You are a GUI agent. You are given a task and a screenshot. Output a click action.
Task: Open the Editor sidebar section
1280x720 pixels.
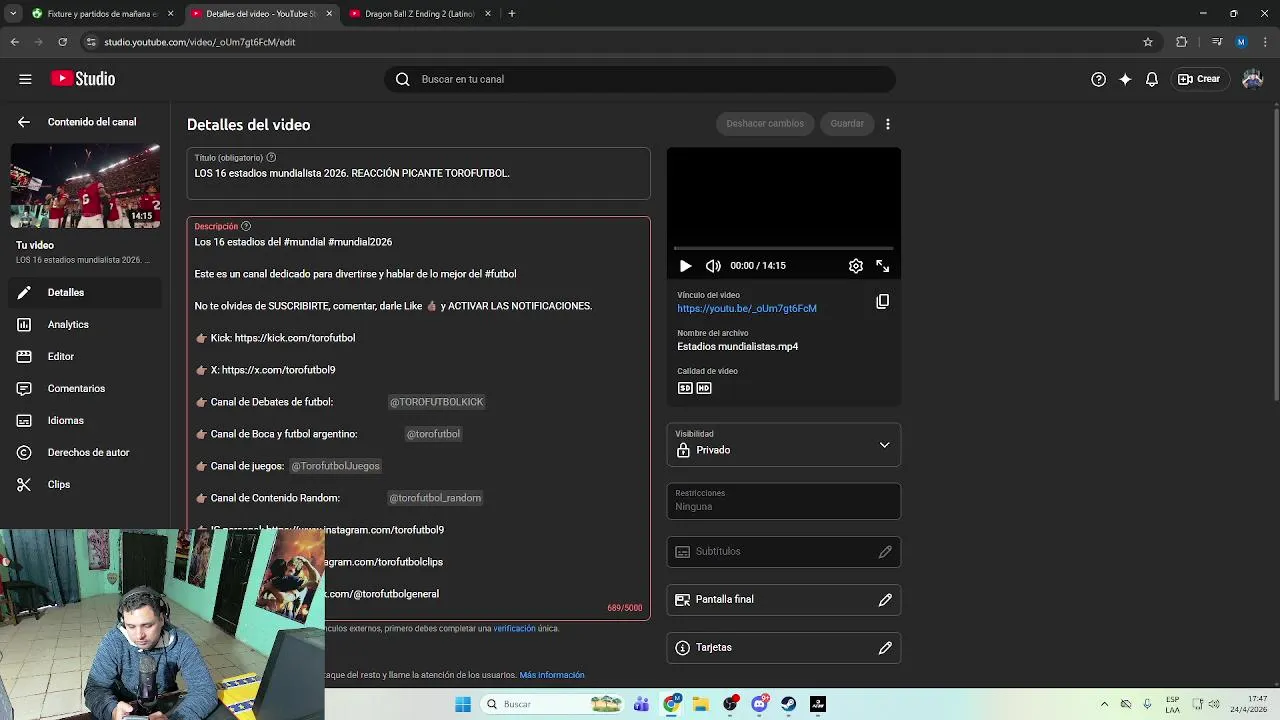point(85,356)
